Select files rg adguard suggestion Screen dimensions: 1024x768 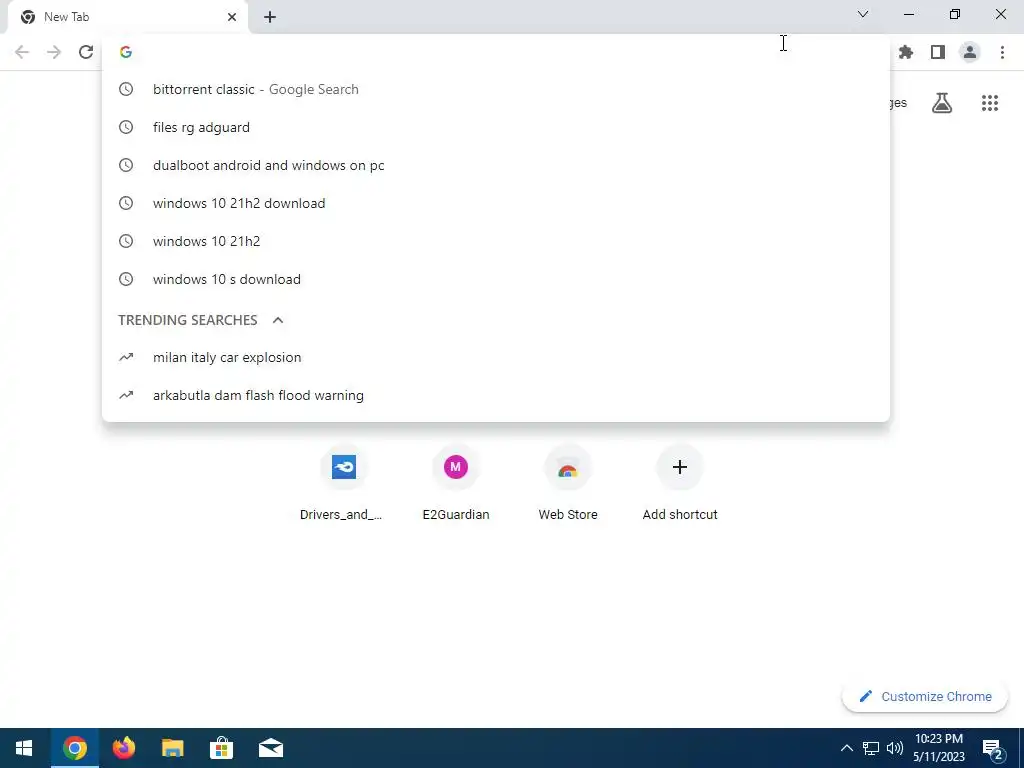(x=496, y=127)
